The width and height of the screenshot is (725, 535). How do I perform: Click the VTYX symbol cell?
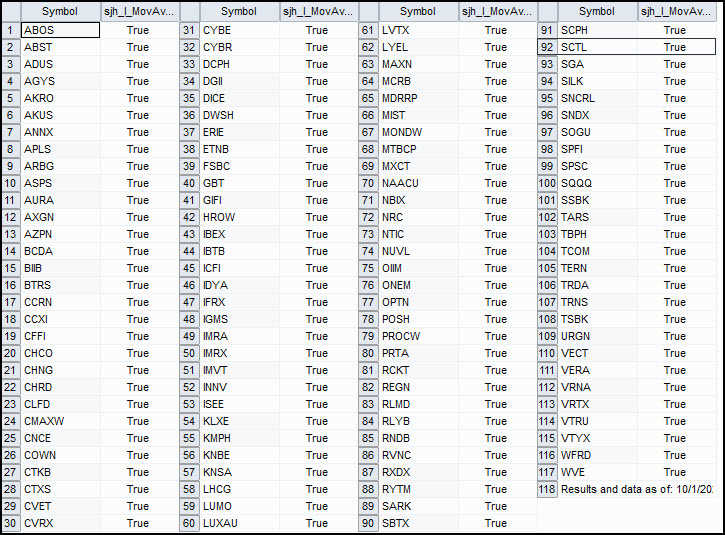(597, 438)
